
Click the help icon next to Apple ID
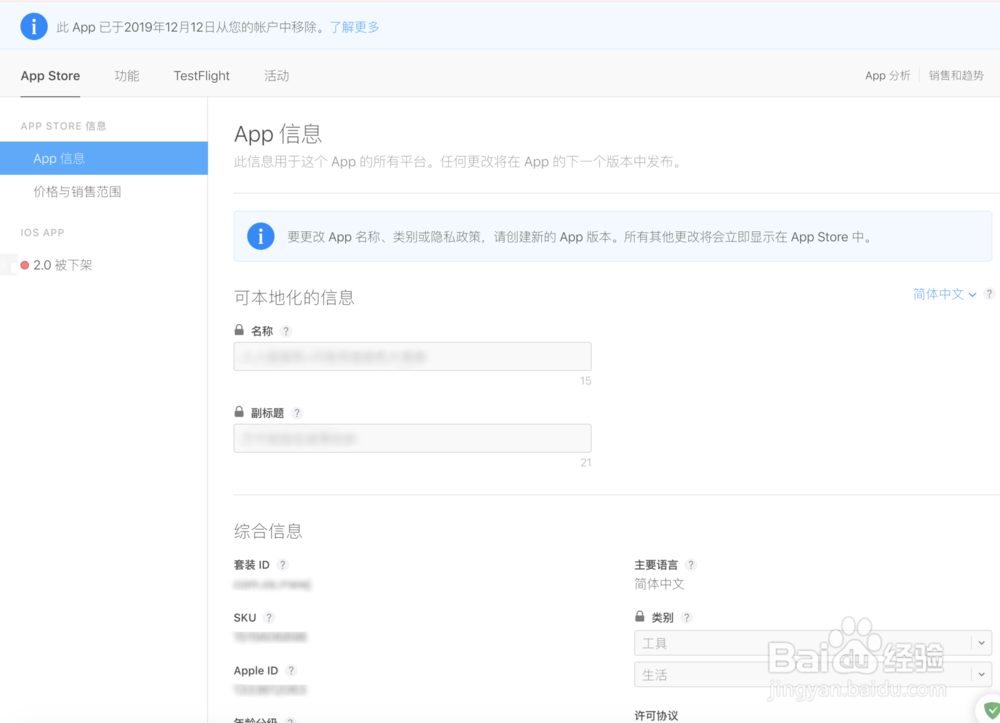click(x=291, y=671)
